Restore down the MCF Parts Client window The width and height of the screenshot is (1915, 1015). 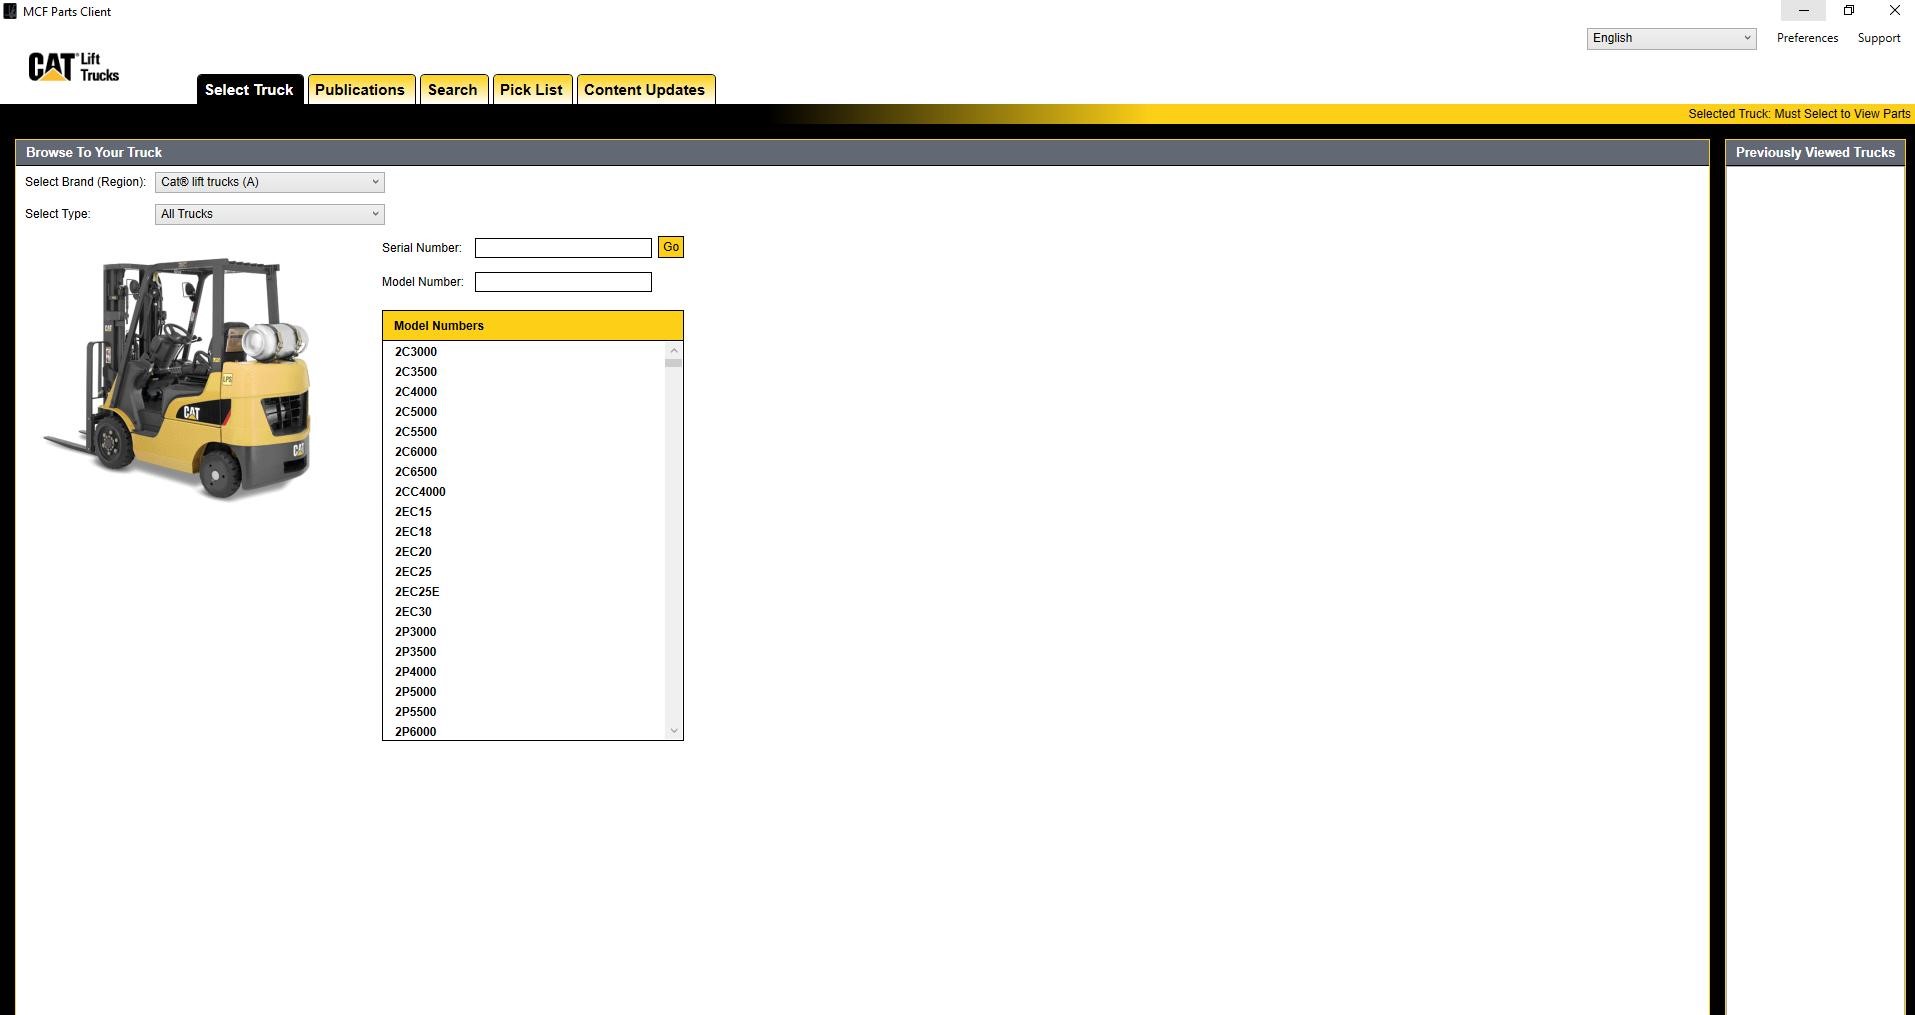(x=1849, y=11)
